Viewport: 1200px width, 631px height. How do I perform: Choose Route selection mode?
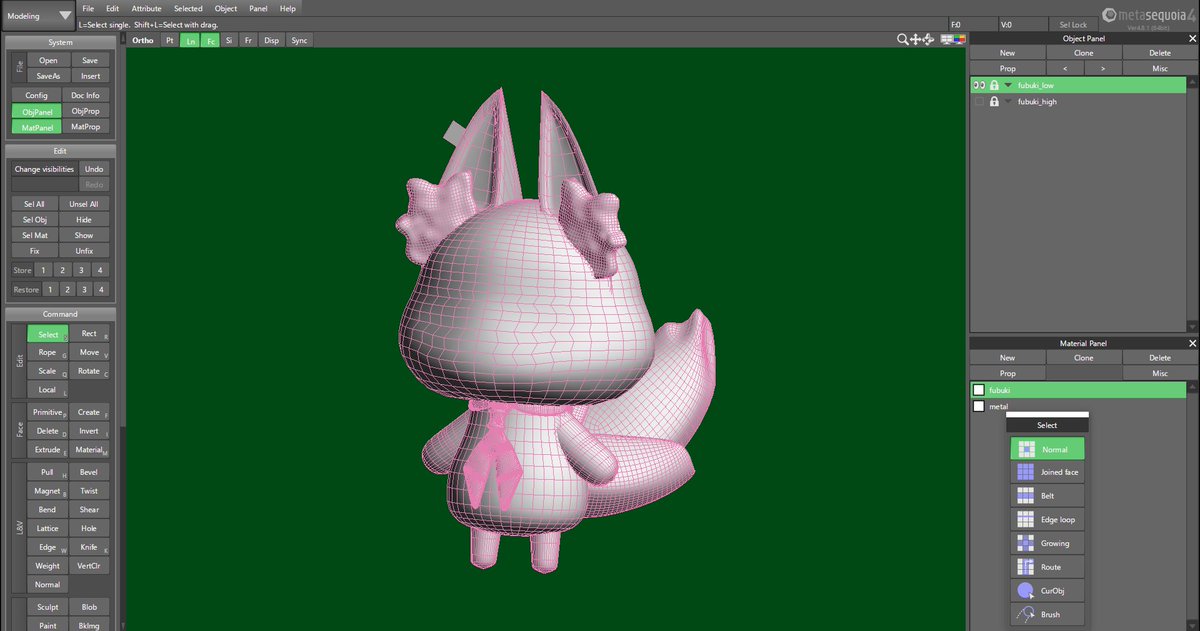(x=1047, y=567)
